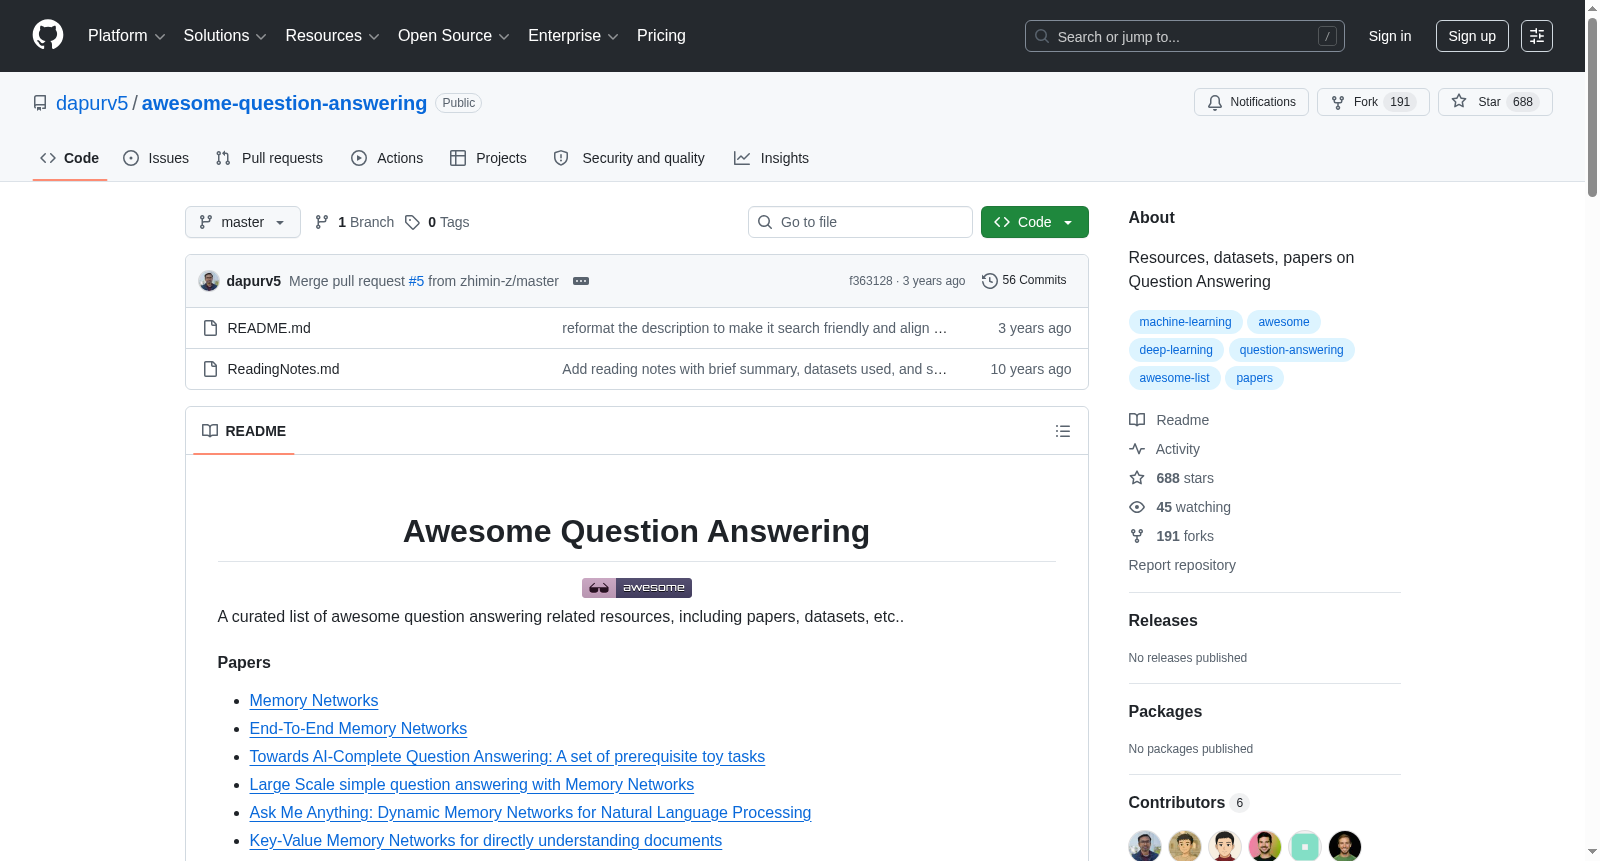Open the Platform dropdown menu
This screenshot has width=1600, height=861.
coord(126,36)
